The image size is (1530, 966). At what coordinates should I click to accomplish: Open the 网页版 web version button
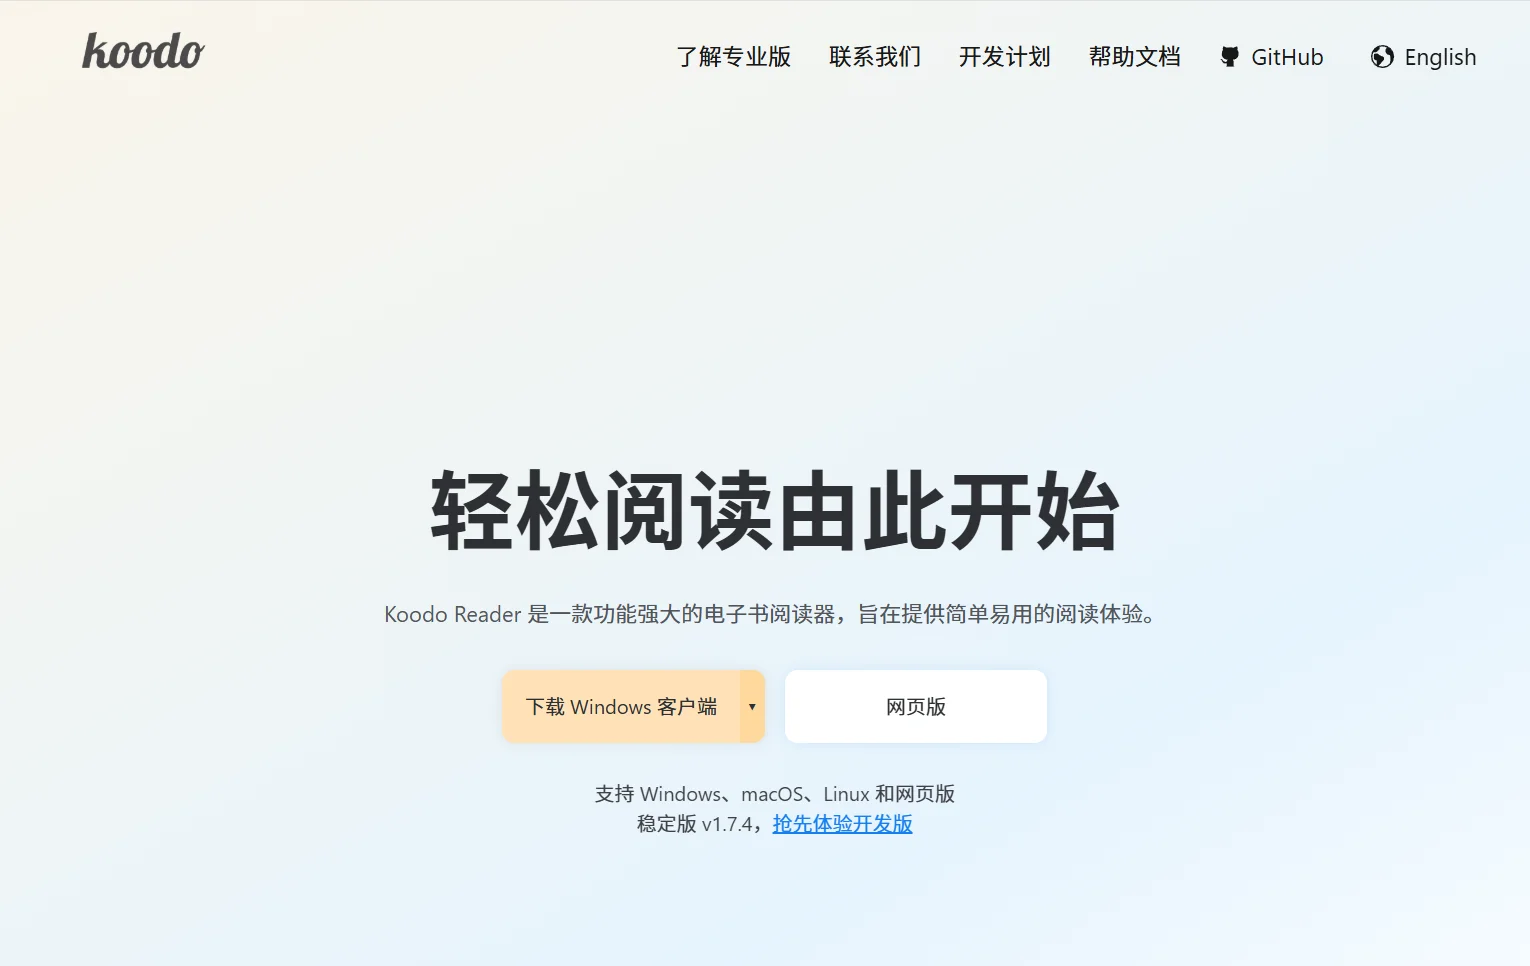(916, 707)
